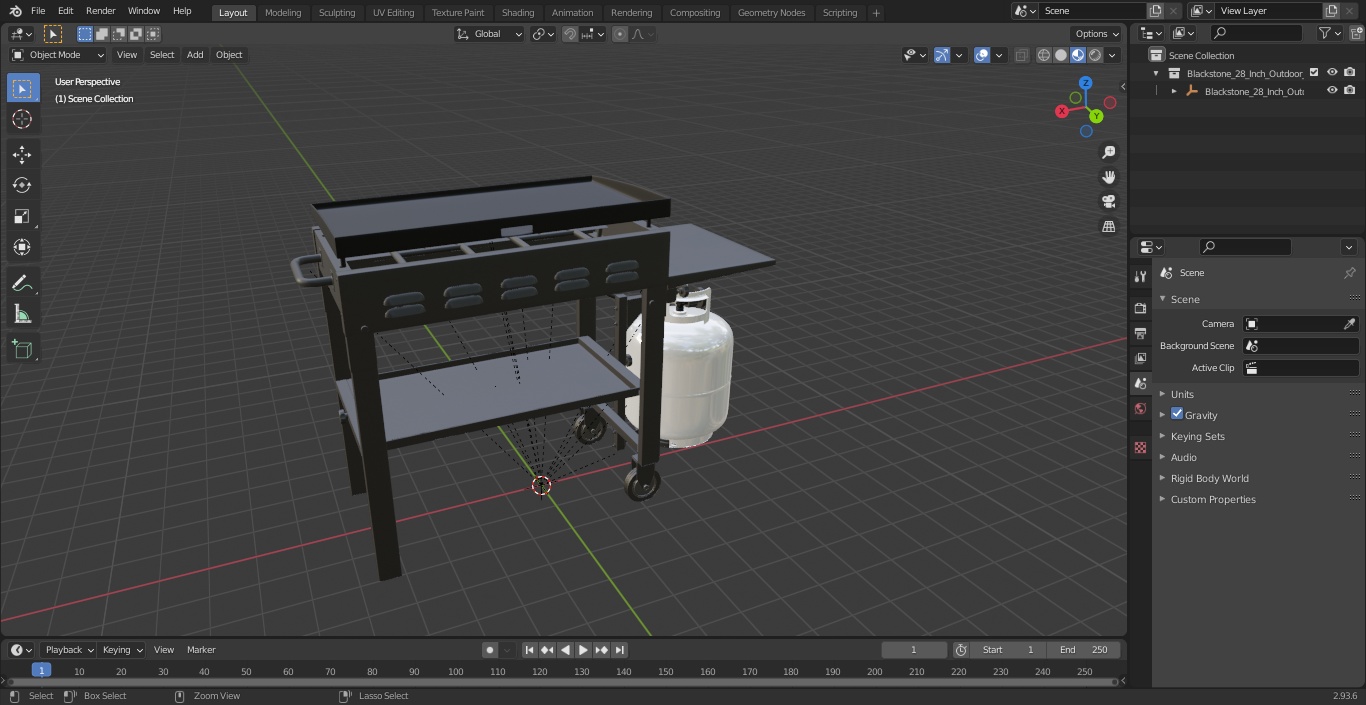The height and width of the screenshot is (705, 1366).
Task: Activate the Rotate tool
Action: pos(22,185)
